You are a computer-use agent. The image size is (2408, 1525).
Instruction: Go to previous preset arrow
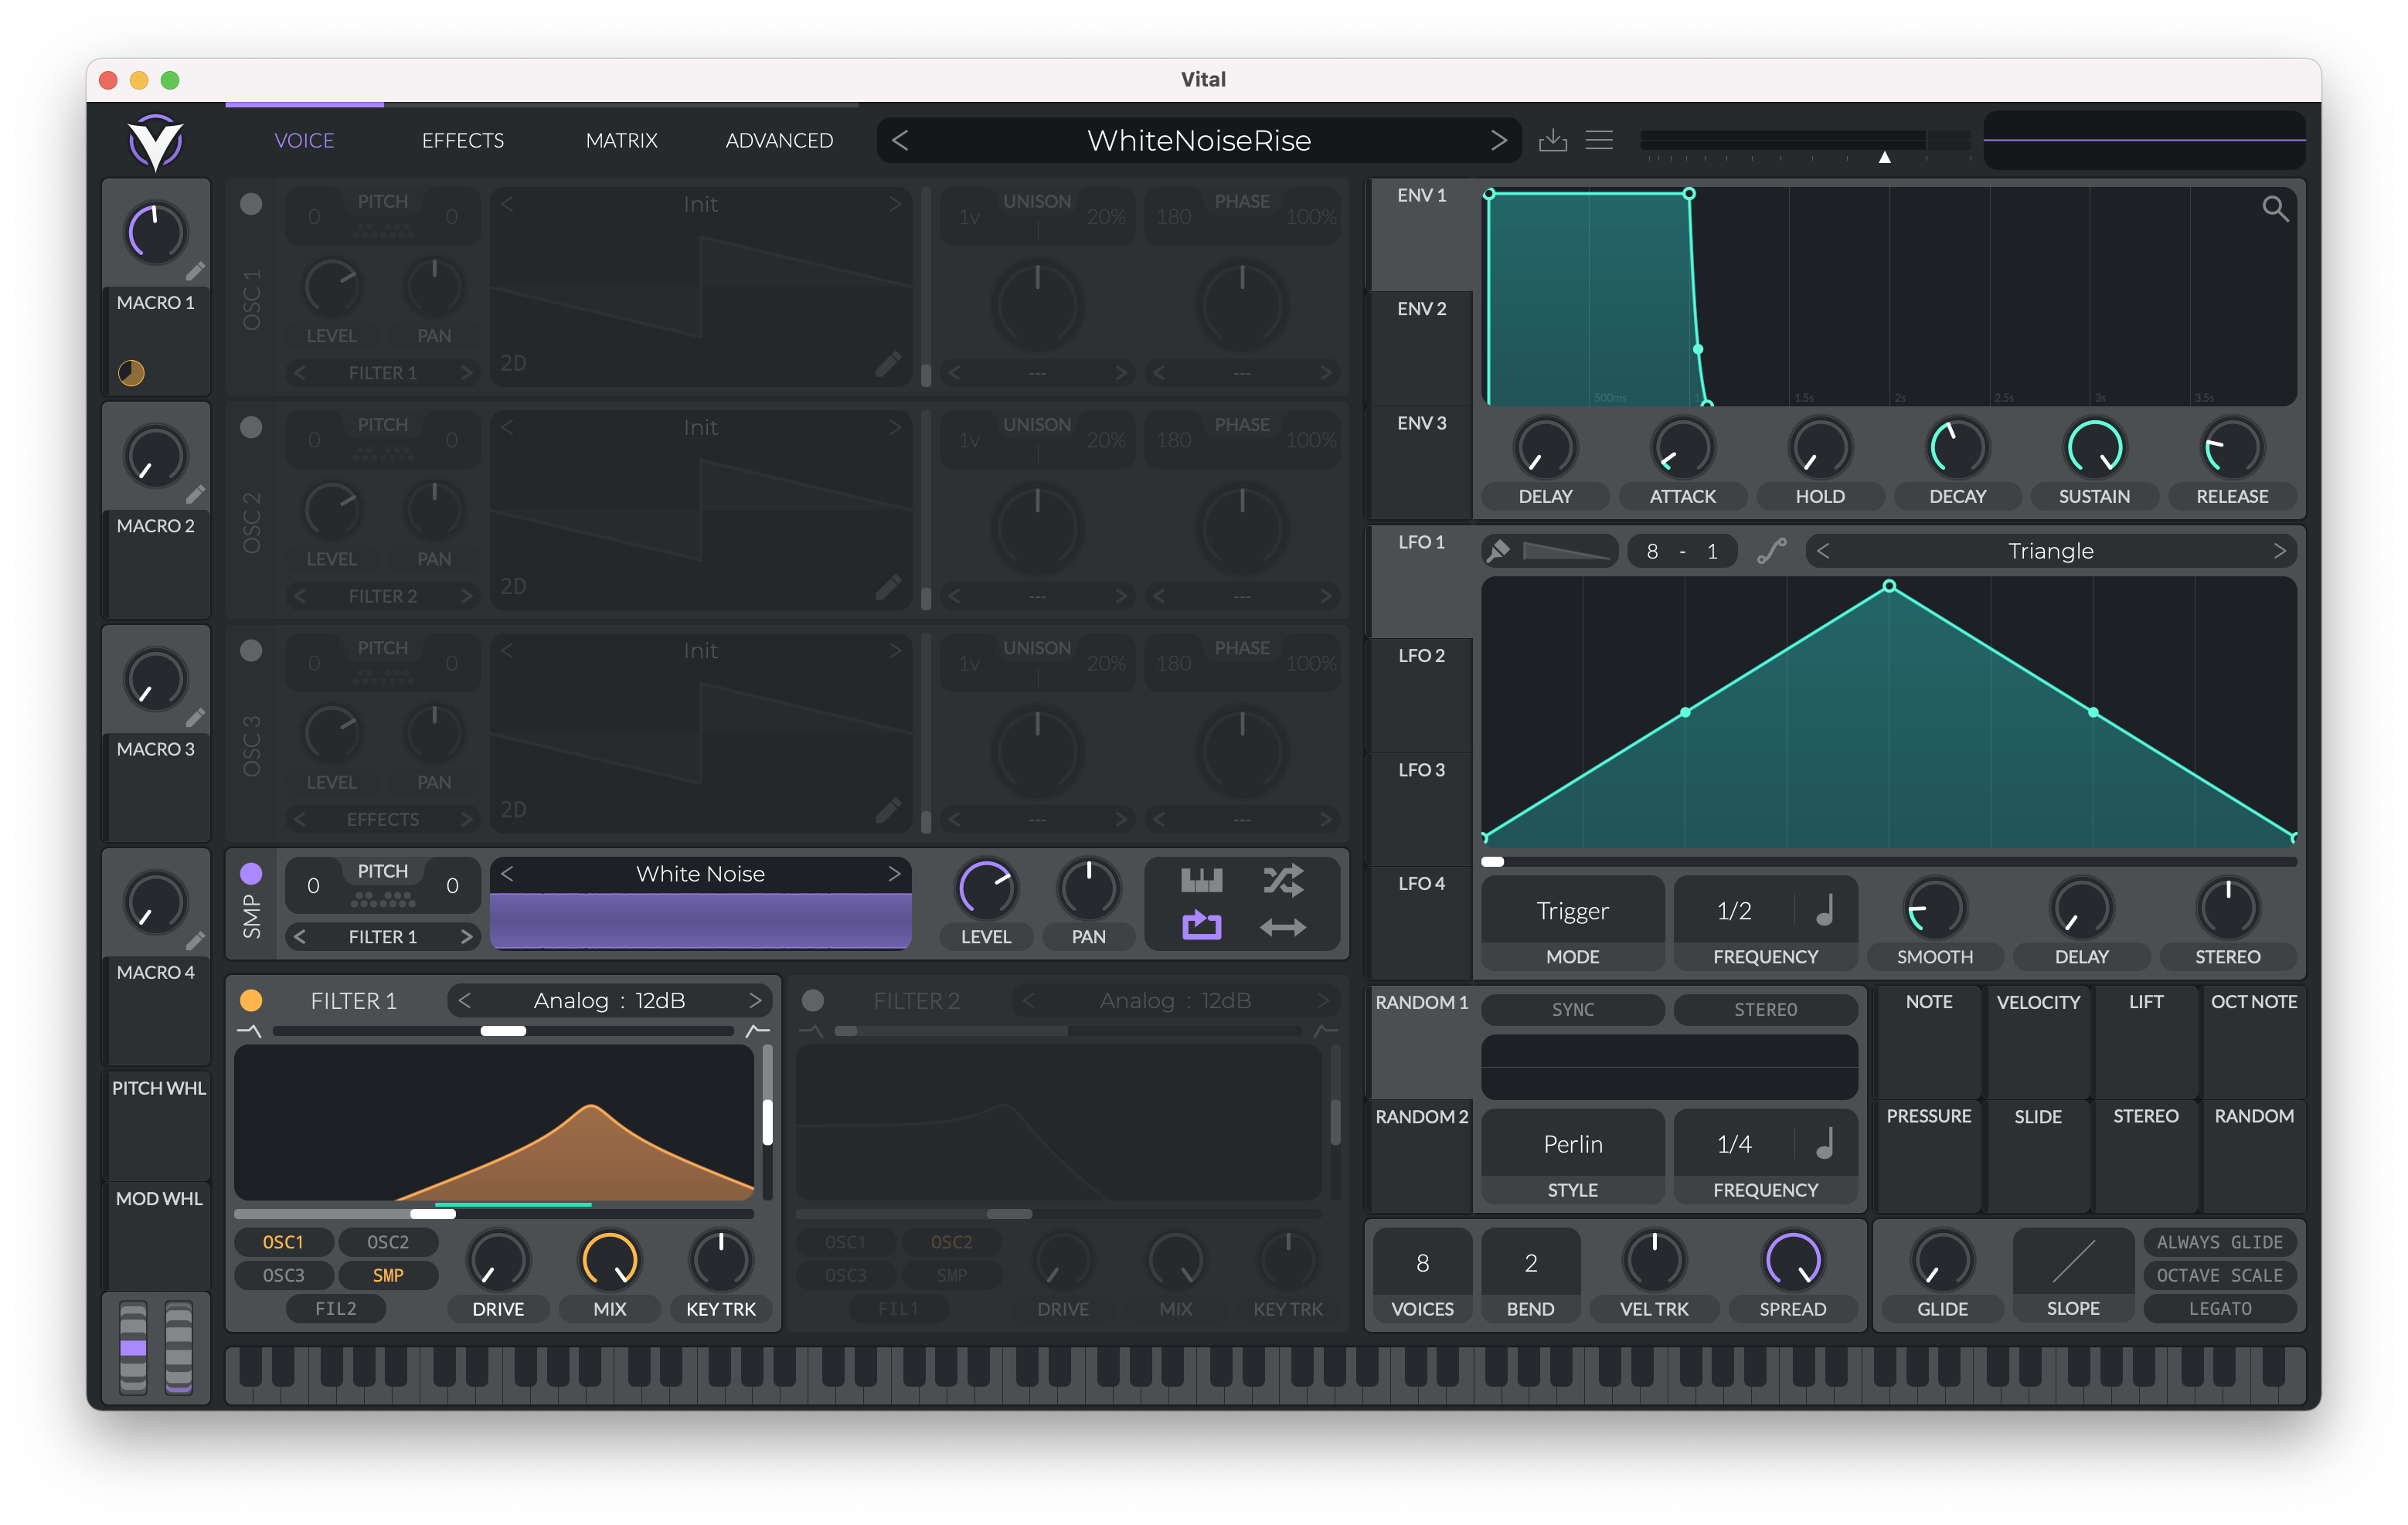click(x=899, y=140)
